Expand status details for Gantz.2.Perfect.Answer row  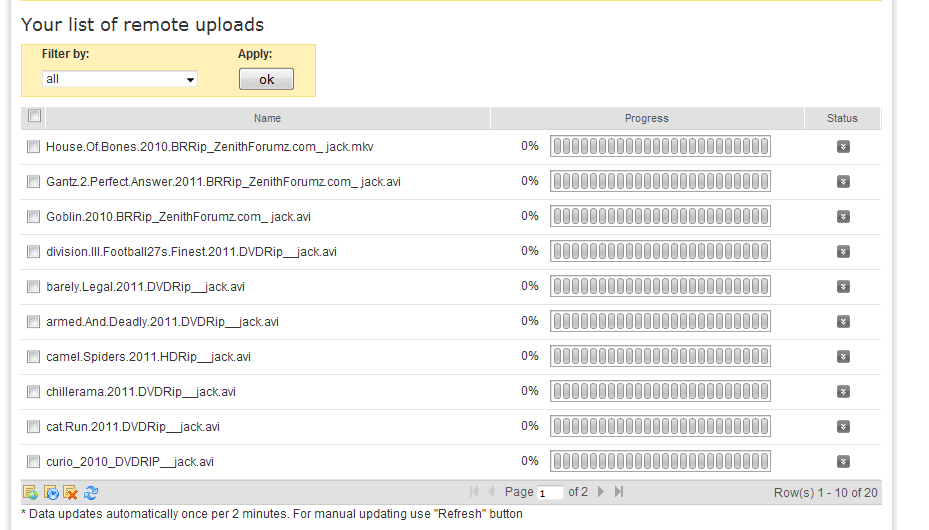843,182
